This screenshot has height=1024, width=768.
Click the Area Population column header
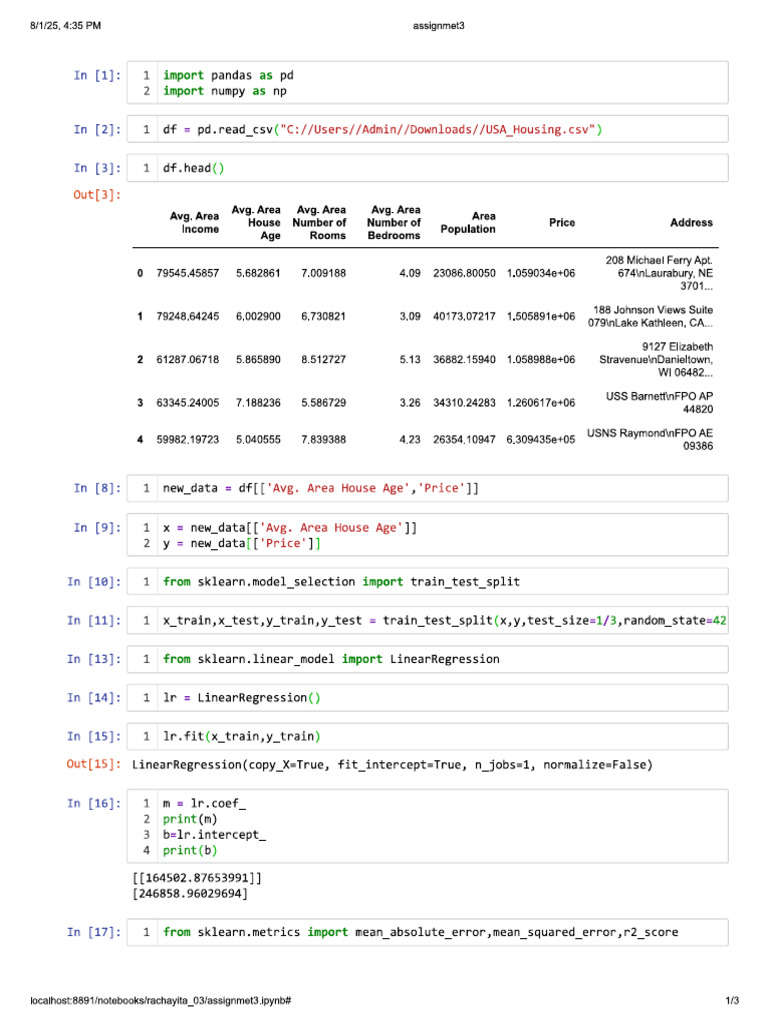point(468,223)
